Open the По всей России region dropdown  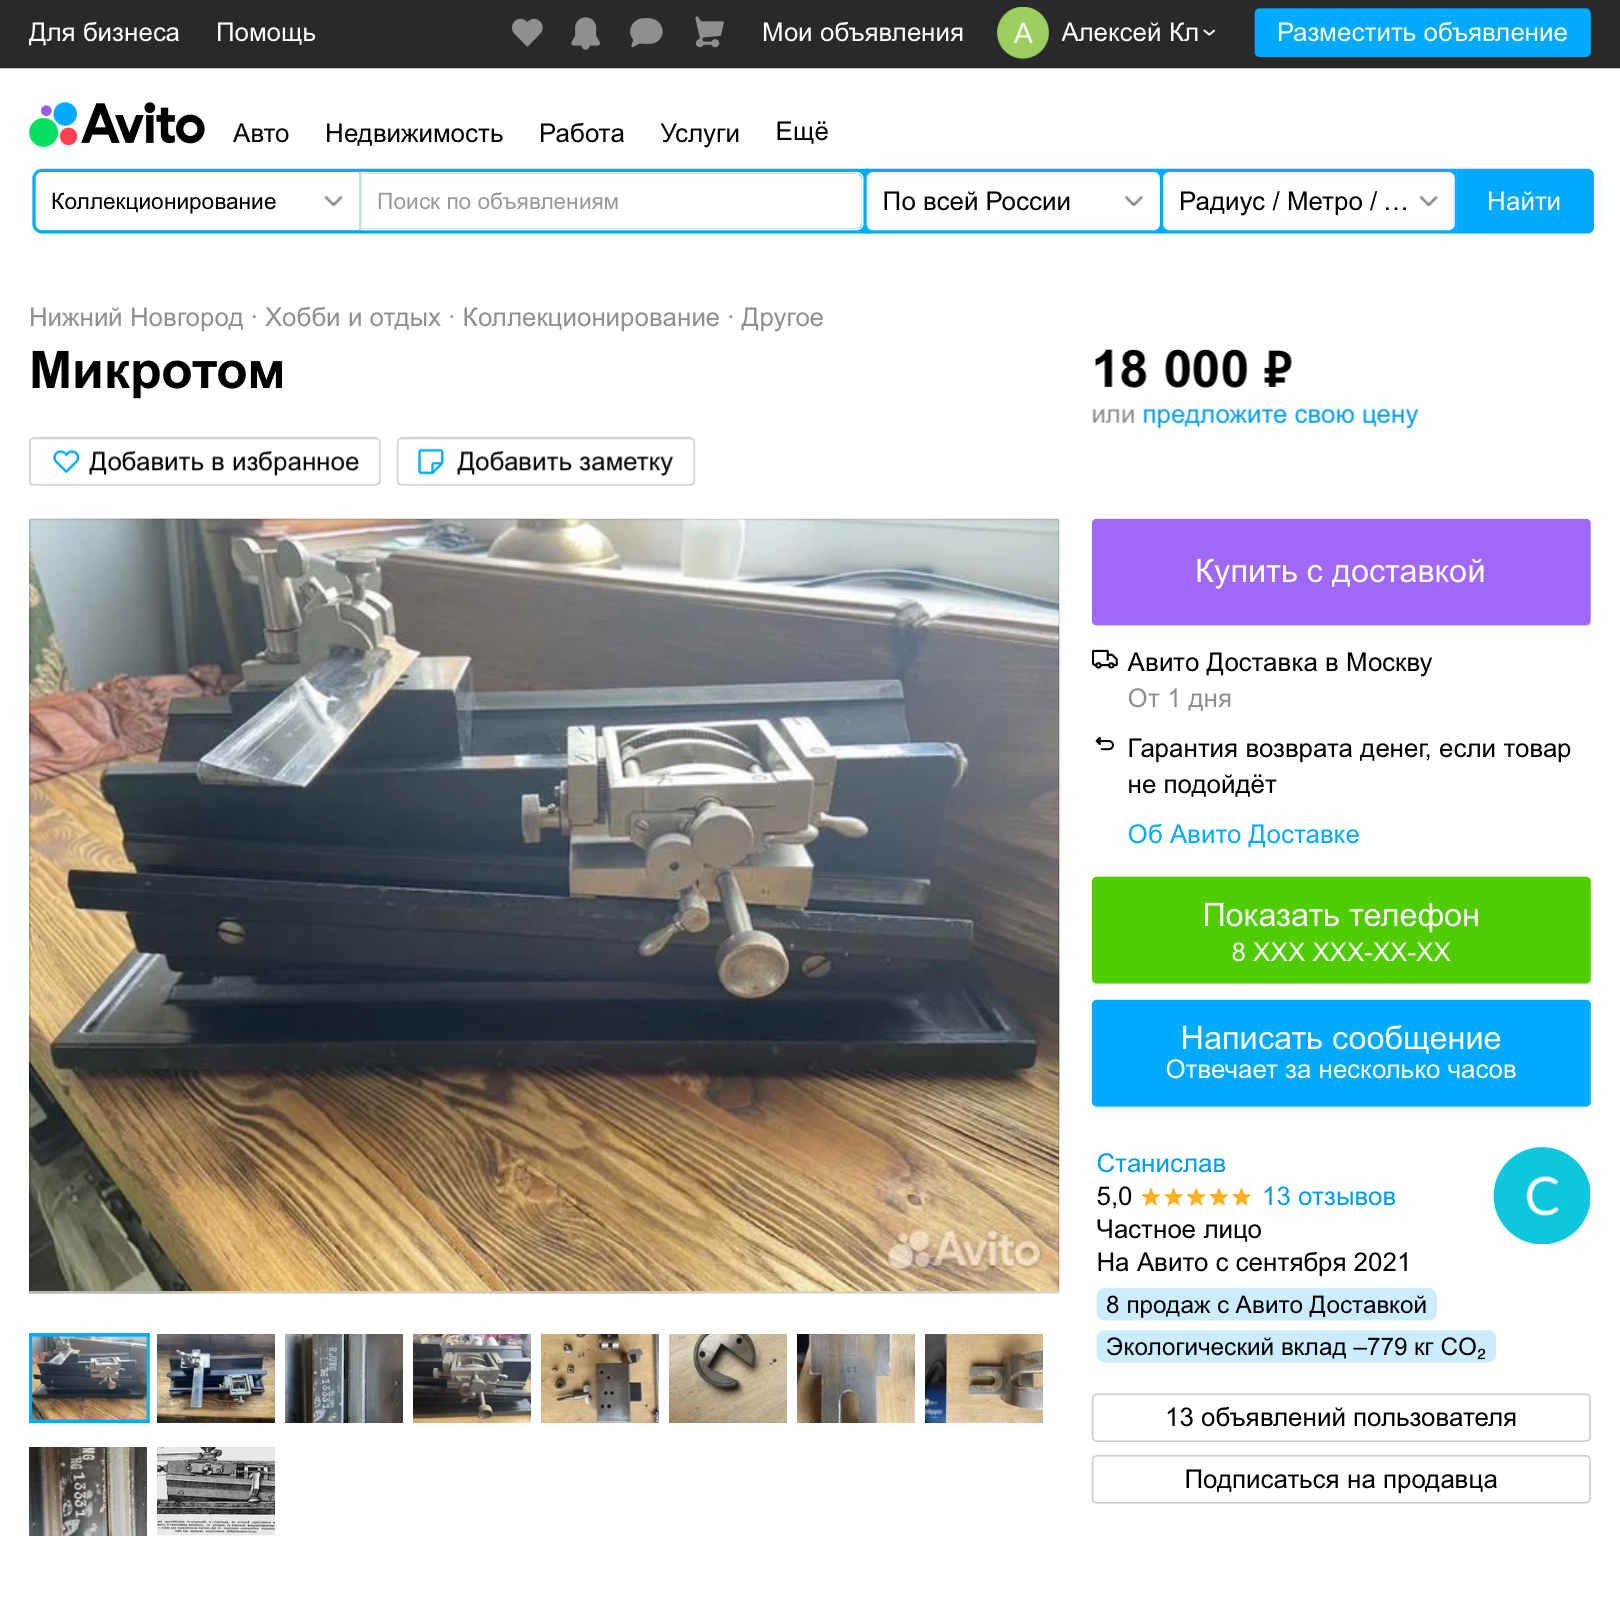(1012, 202)
